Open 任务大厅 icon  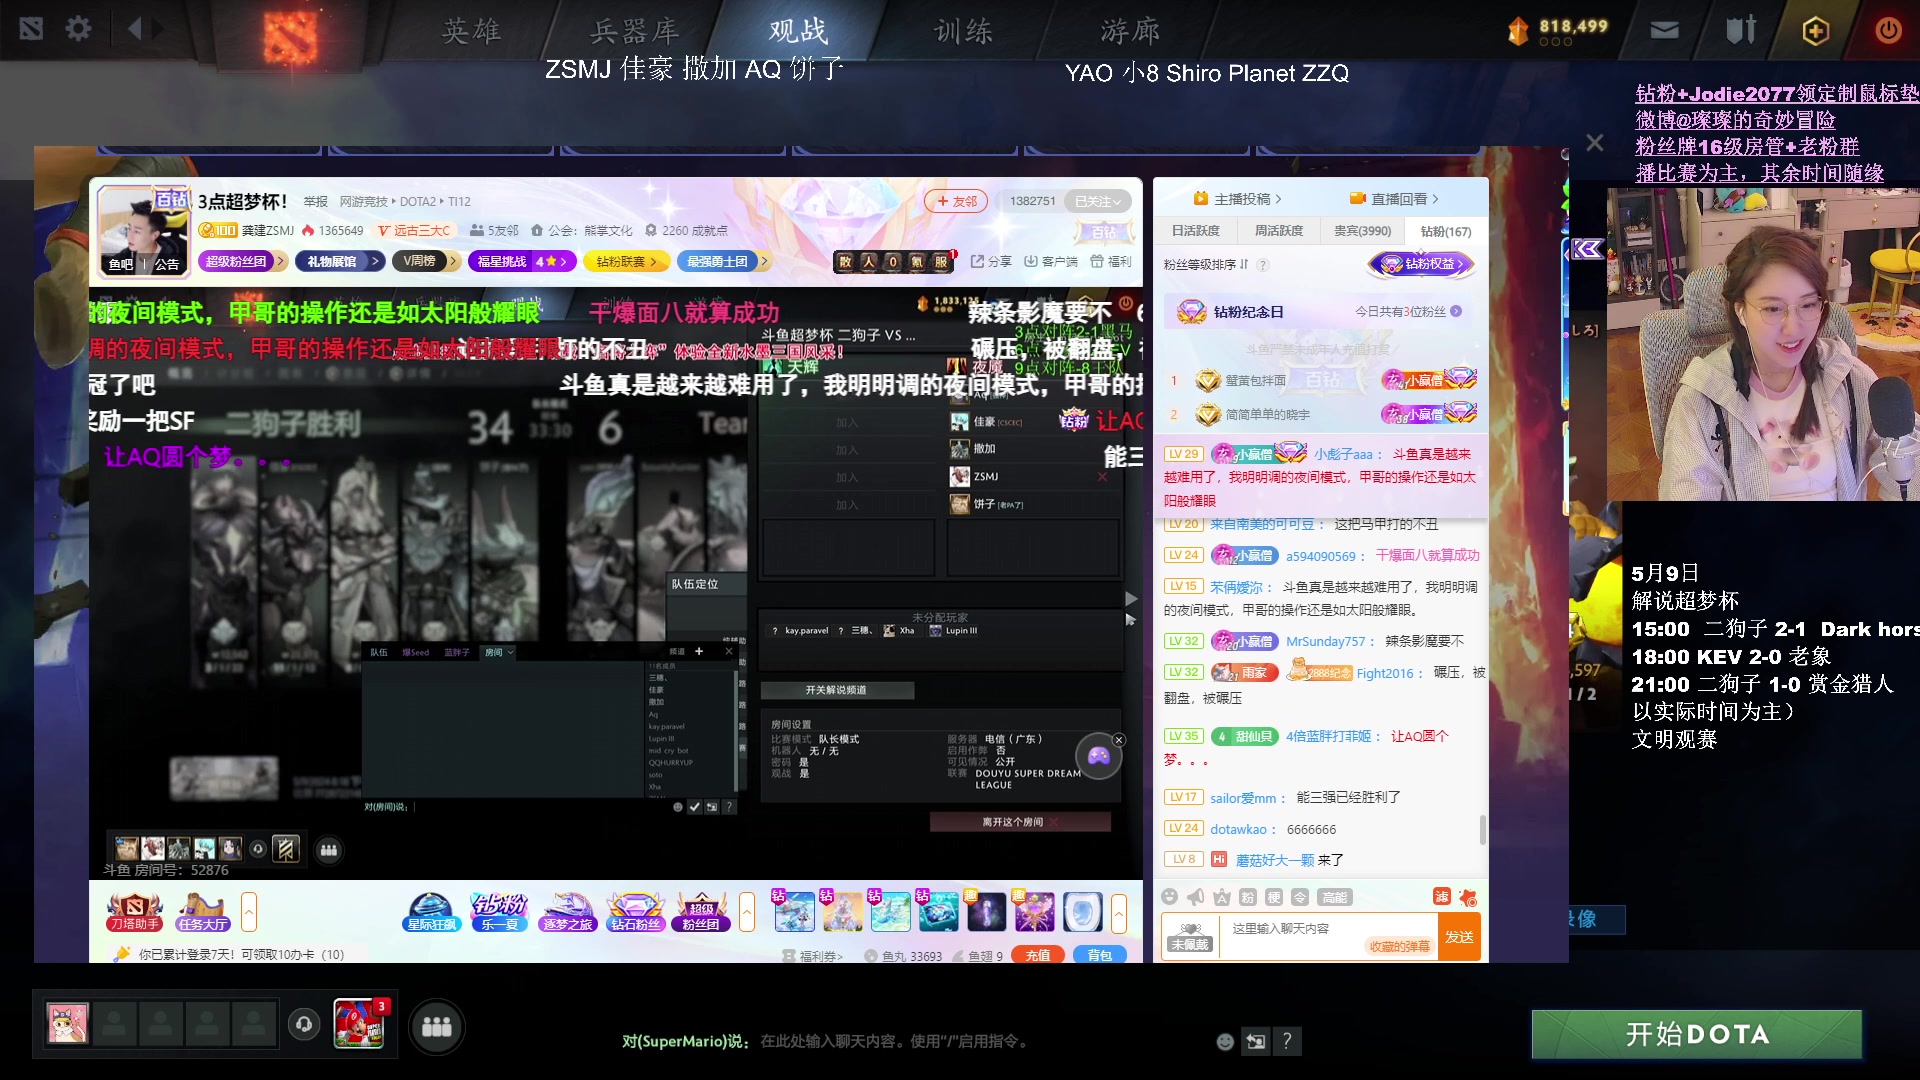[x=204, y=912]
